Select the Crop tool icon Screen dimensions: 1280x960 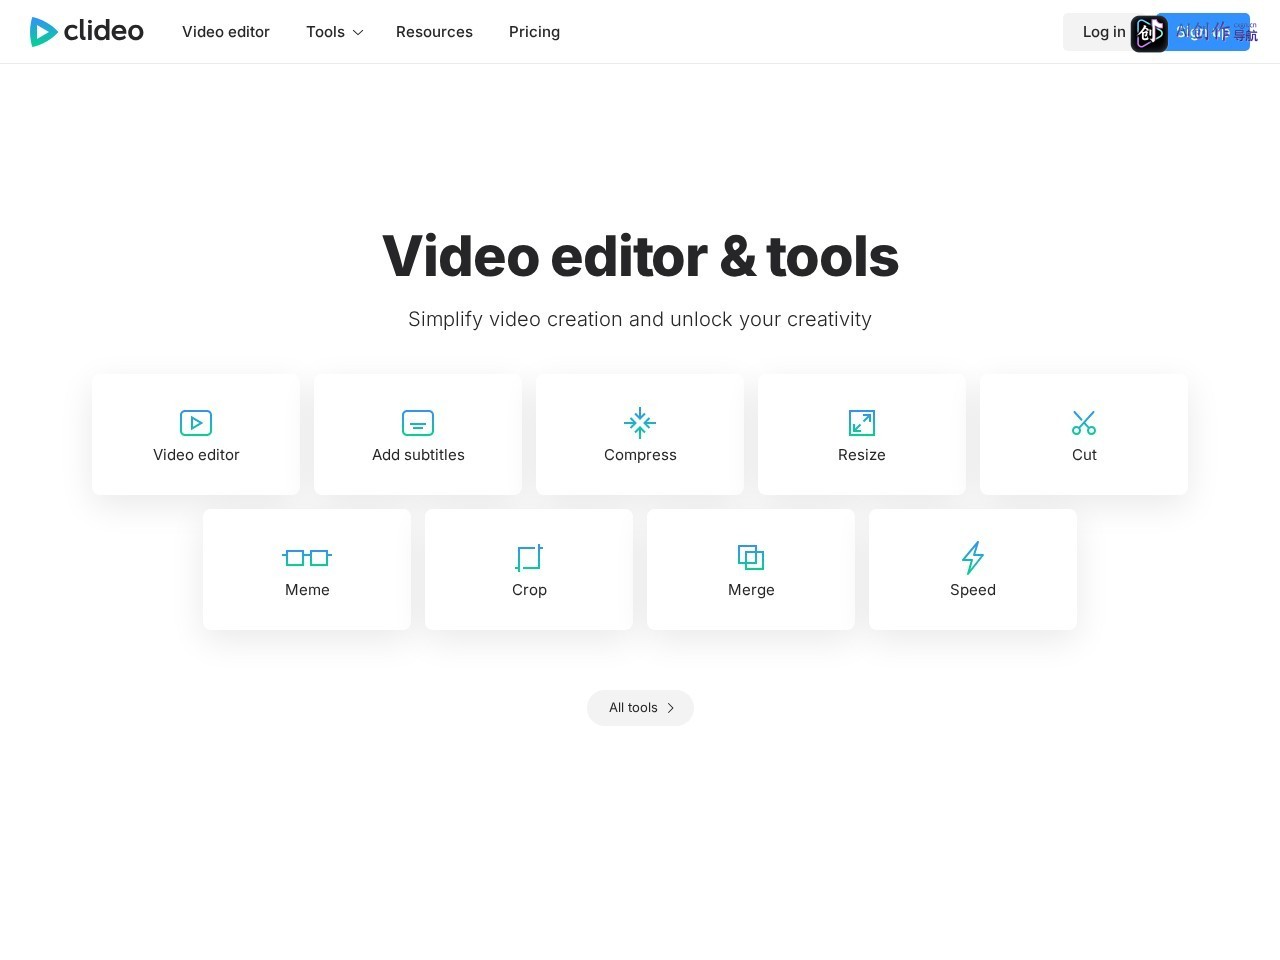coord(529,558)
